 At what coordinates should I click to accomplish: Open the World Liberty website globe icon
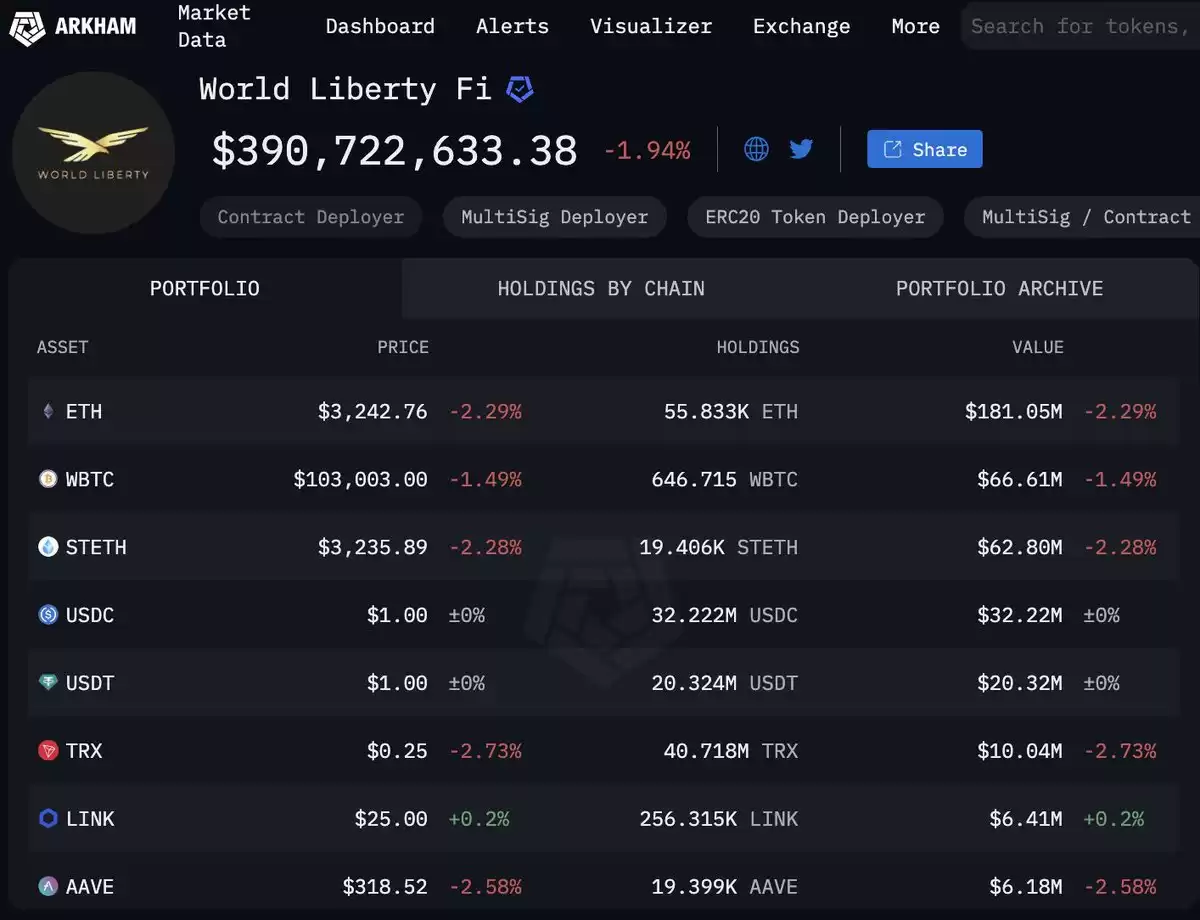tap(757, 150)
